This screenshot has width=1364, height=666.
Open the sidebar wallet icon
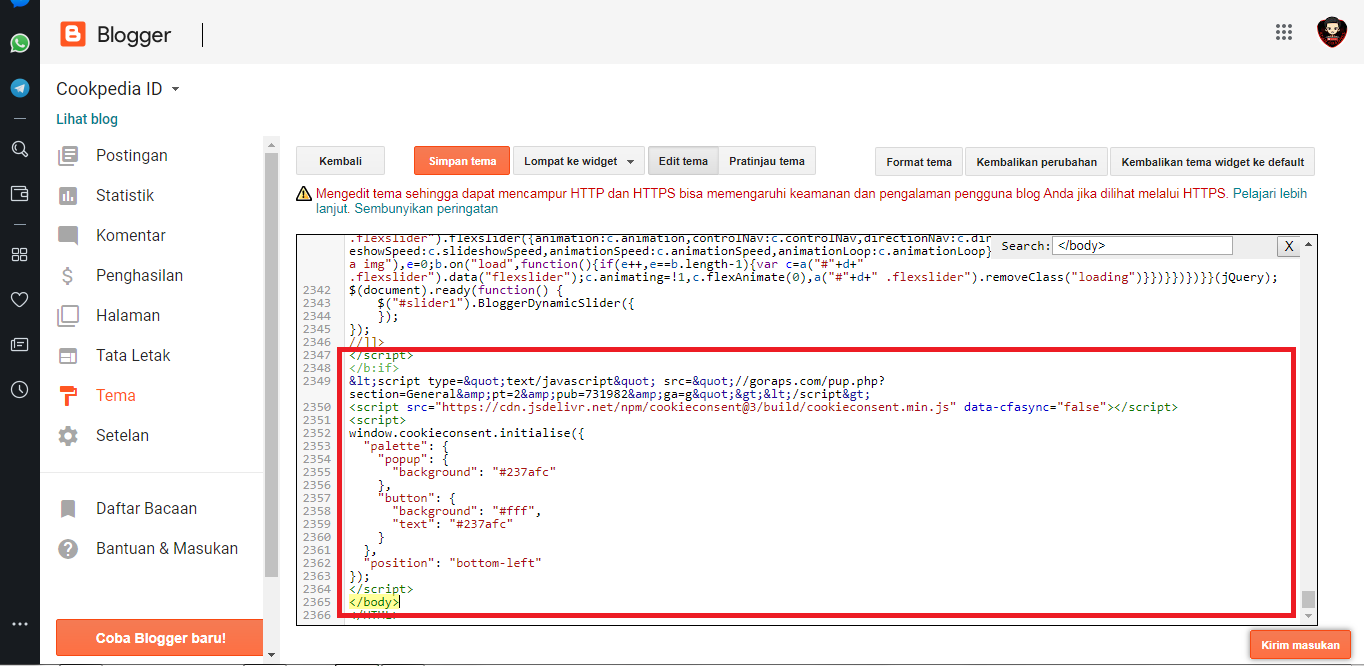click(x=19, y=194)
